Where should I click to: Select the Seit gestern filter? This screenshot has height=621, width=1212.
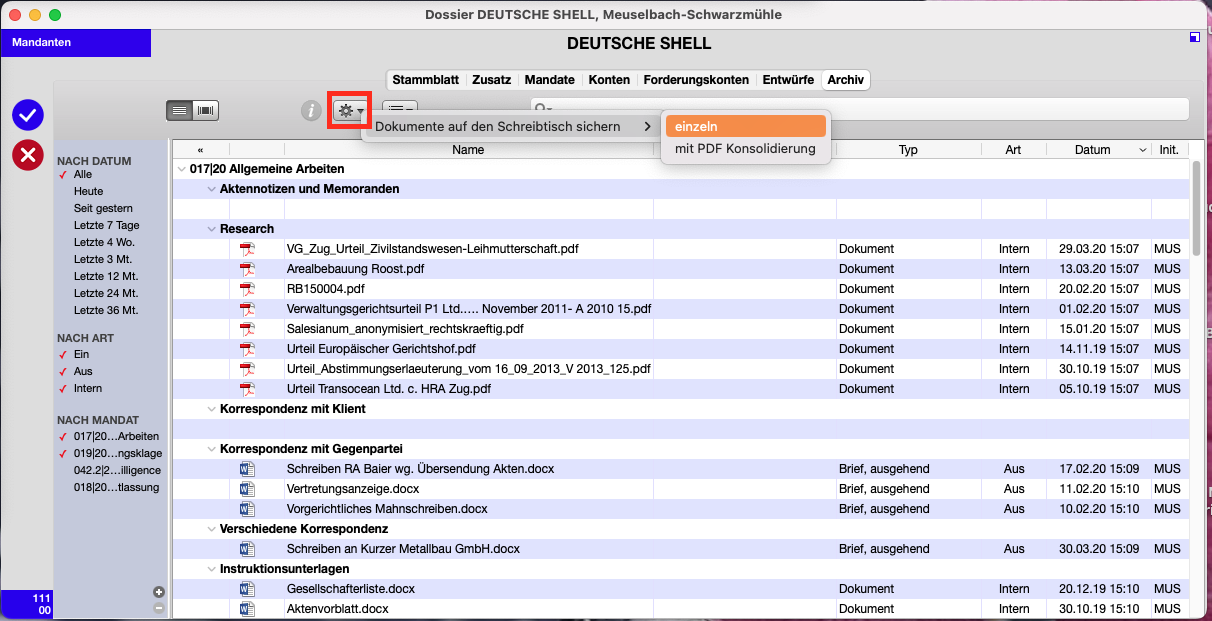pos(103,208)
